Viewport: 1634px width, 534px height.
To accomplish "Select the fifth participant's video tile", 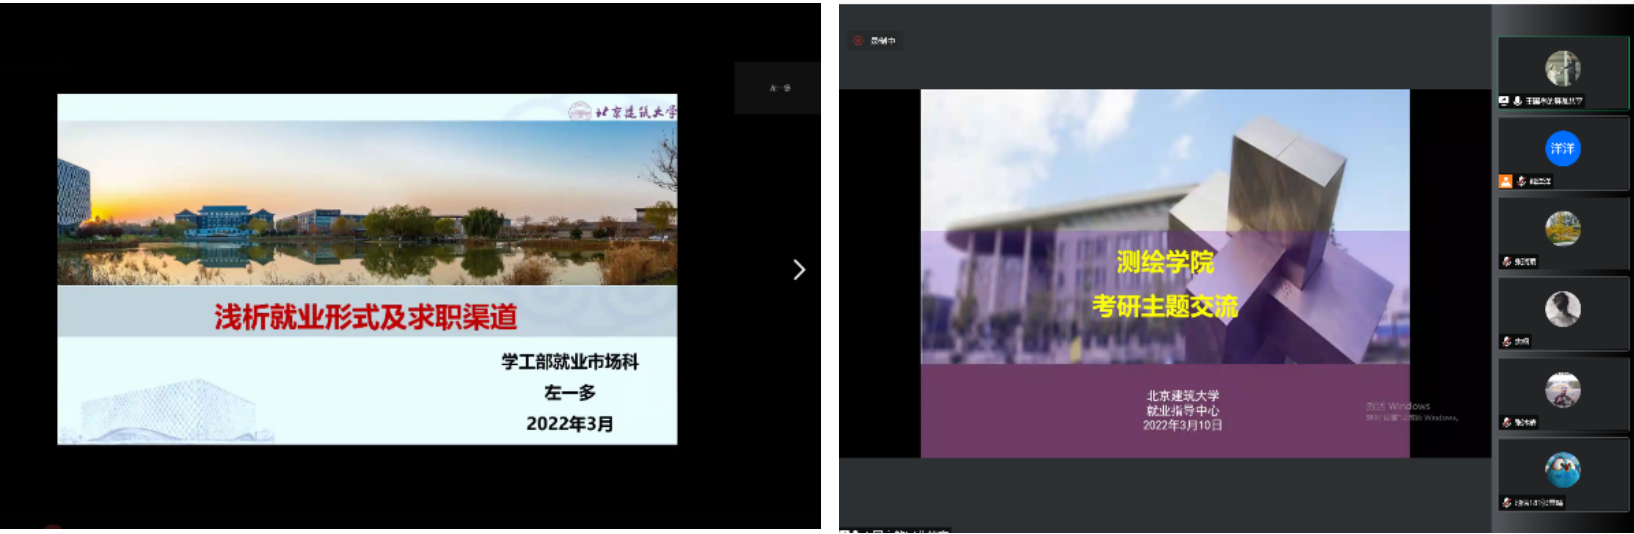I will coord(1562,391).
